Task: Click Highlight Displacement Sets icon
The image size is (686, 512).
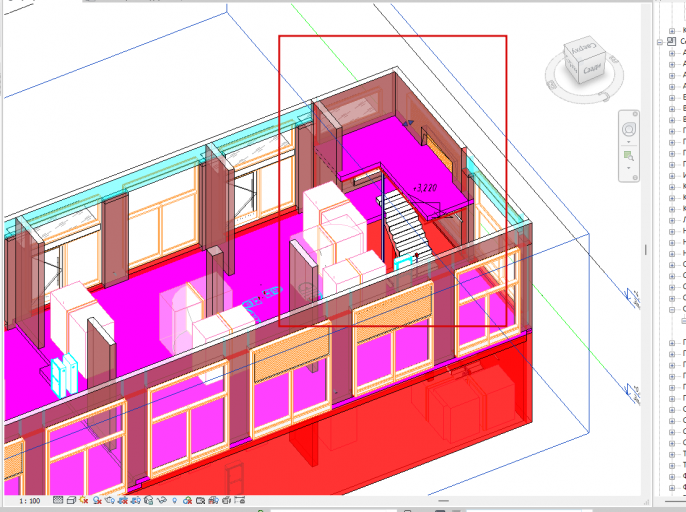Action: click(x=227, y=500)
